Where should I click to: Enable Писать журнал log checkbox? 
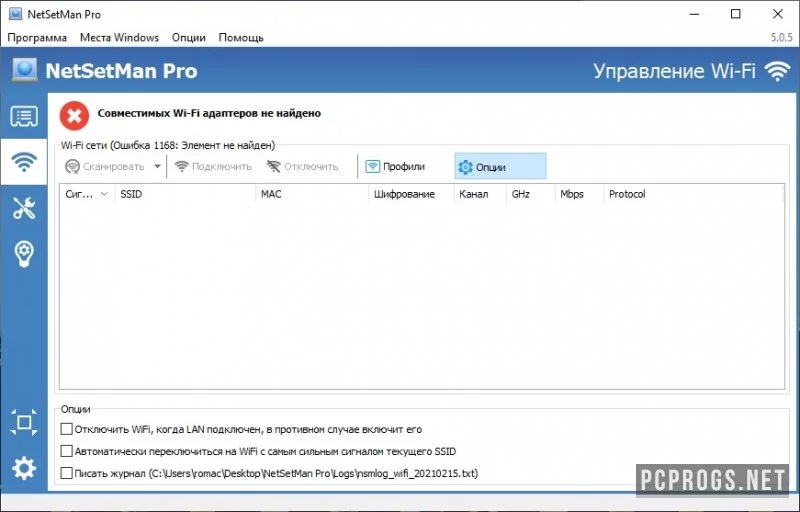[x=66, y=473]
